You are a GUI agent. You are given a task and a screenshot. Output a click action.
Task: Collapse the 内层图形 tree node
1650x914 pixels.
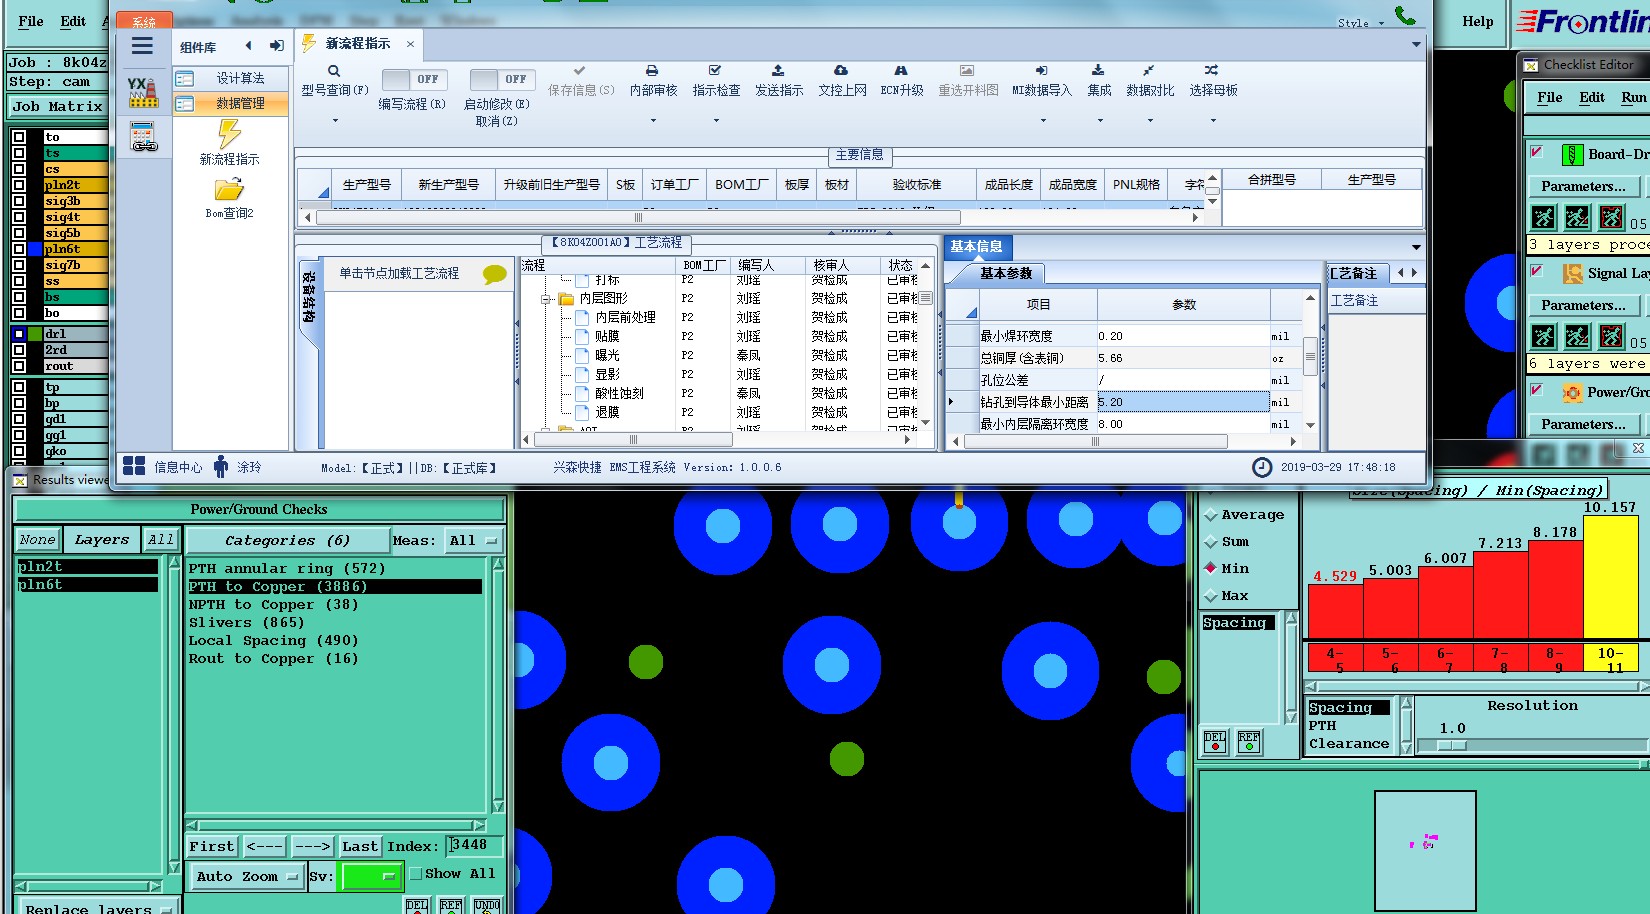point(546,299)
